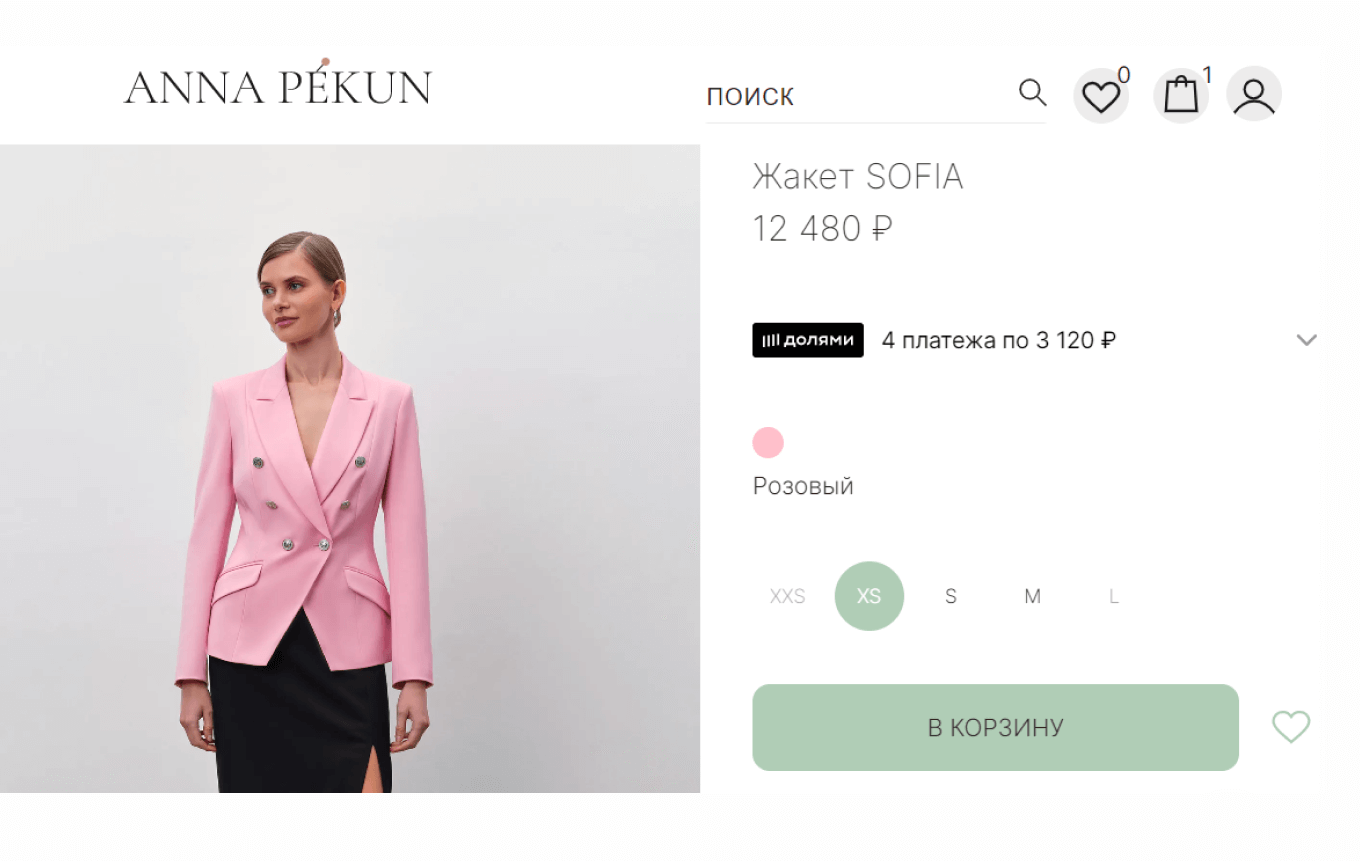The width and height of the screenshot is (1360, 861).
Task: Add the jacket with В КОРЗИНУ button
Action: point(995,727)
